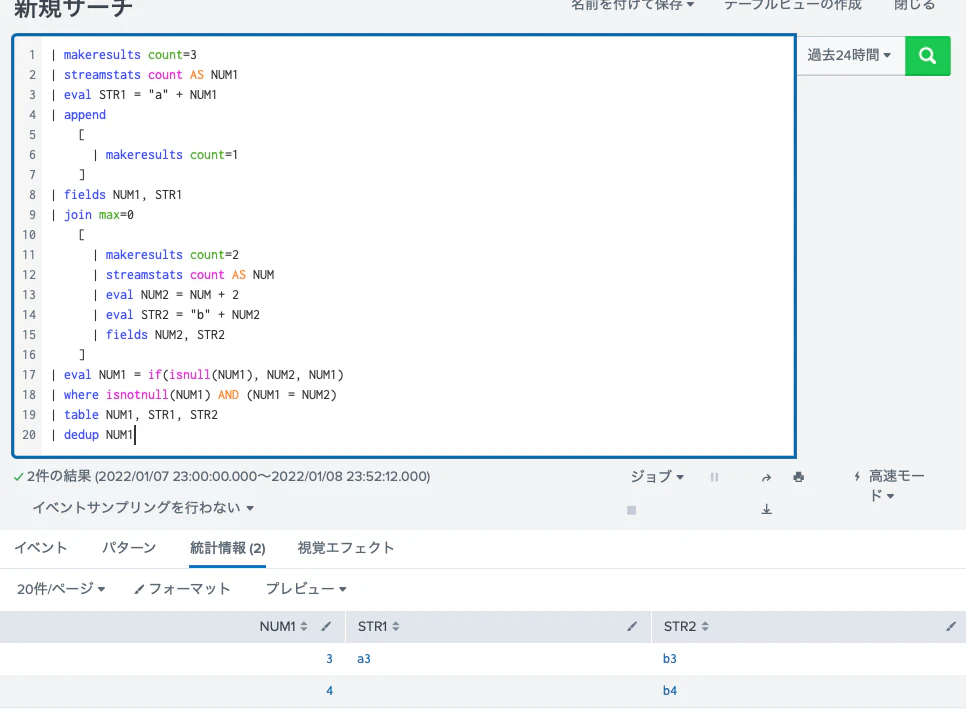Click the join max=0 line in editor
The width and height of the screenshot is (966, 718).
click(x=92, y=215)
